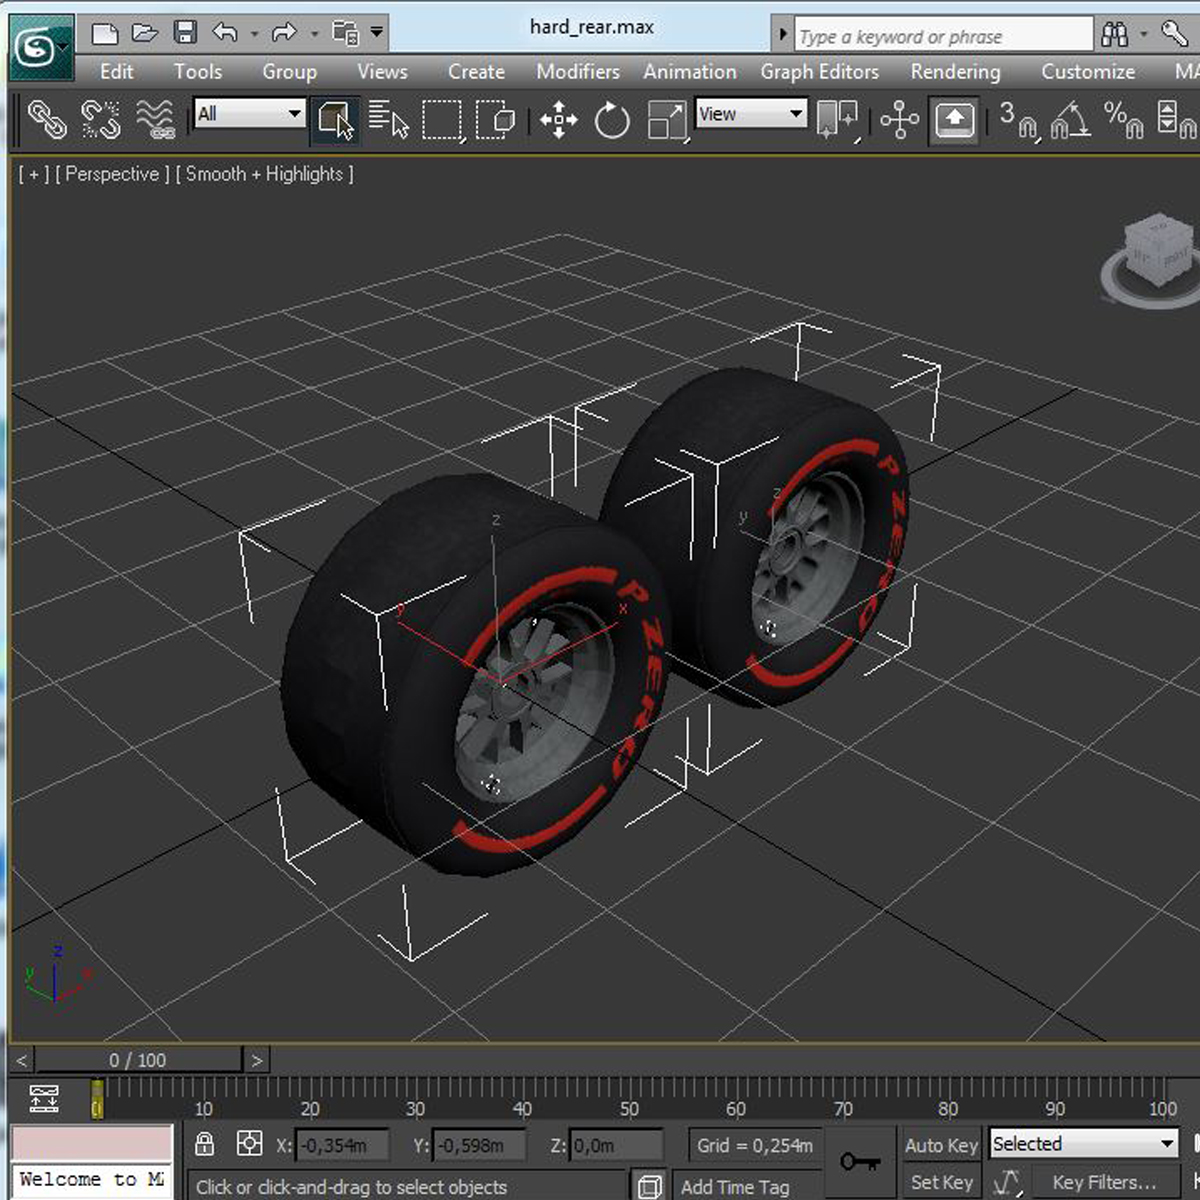
Task: Click the Y coordinate field
Action: pyautogui.click(x=478, y=1145)
